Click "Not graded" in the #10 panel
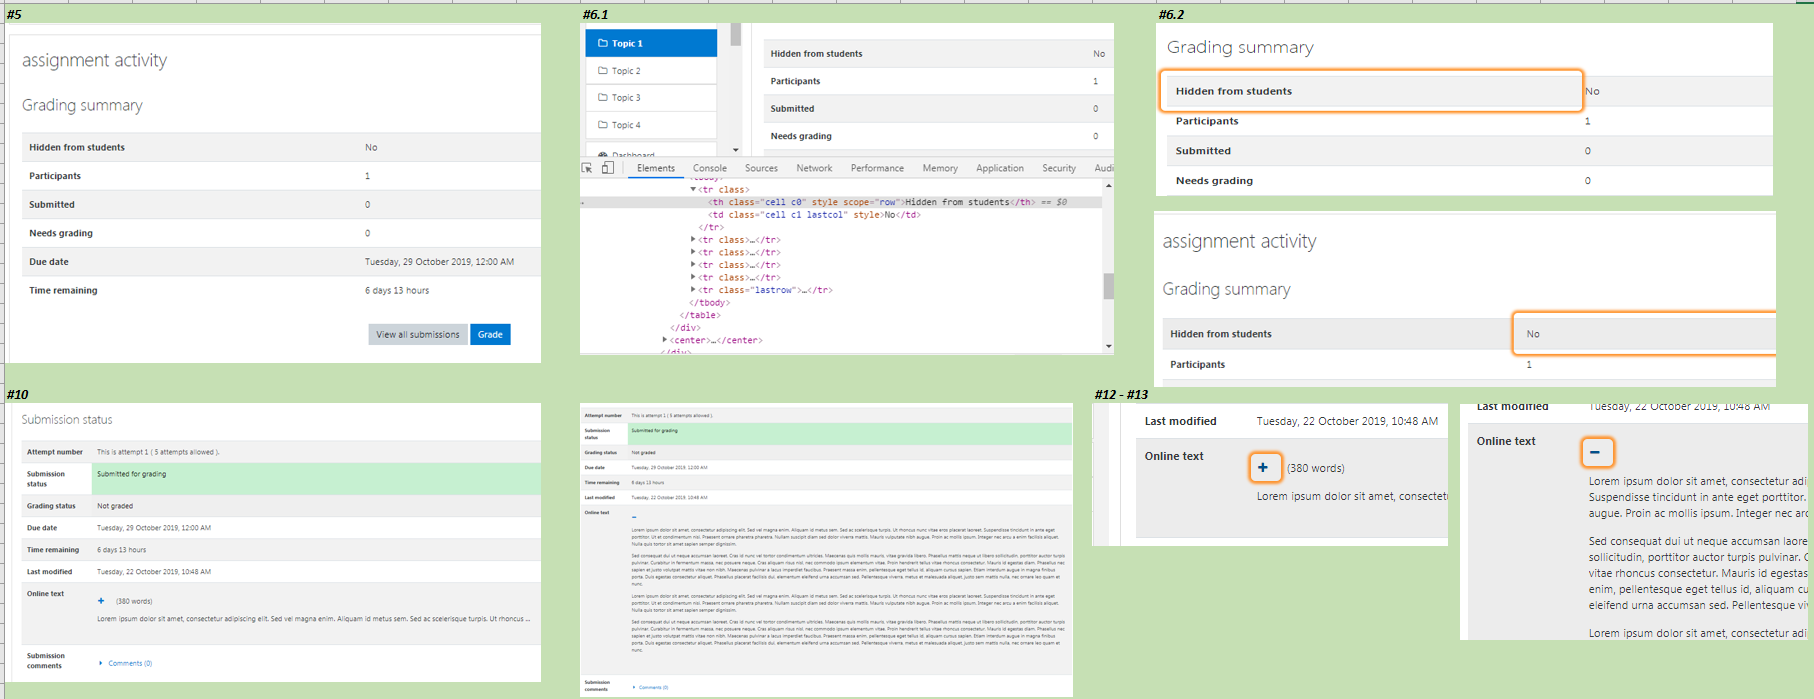 point(115,506)
